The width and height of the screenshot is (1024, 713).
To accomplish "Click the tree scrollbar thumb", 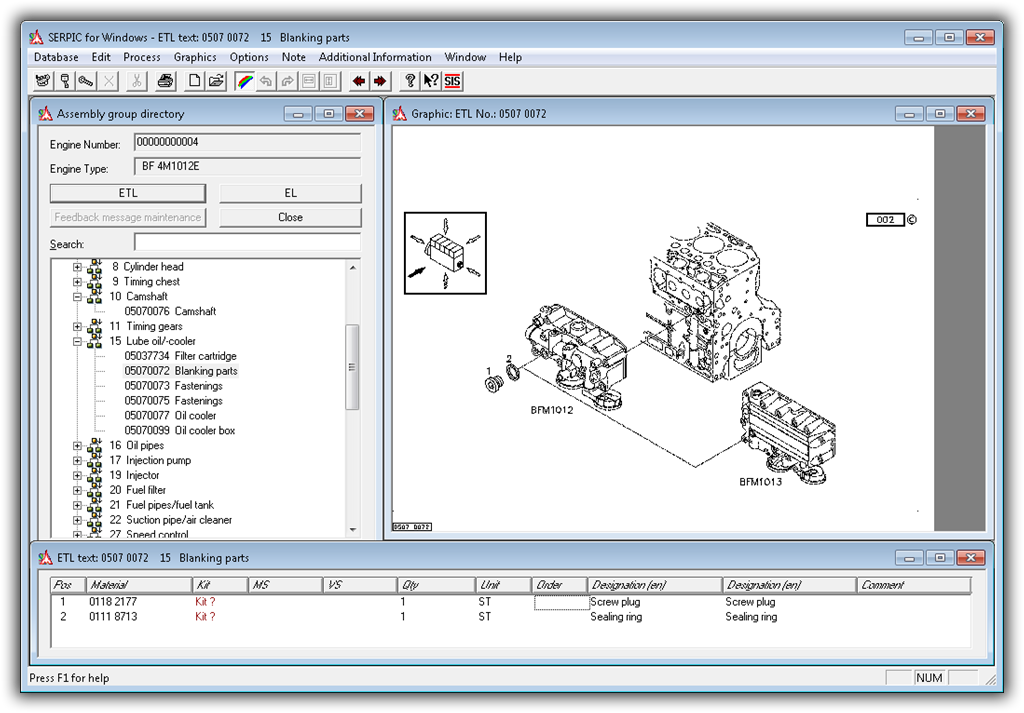I will tap(353, 366).
